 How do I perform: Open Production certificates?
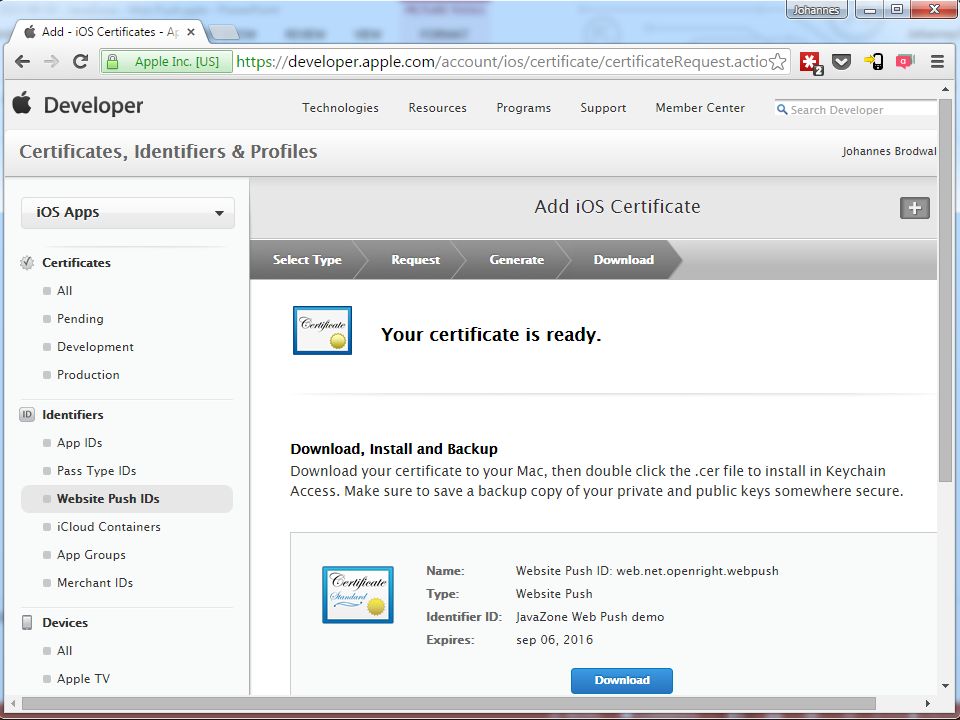(88, 375)
